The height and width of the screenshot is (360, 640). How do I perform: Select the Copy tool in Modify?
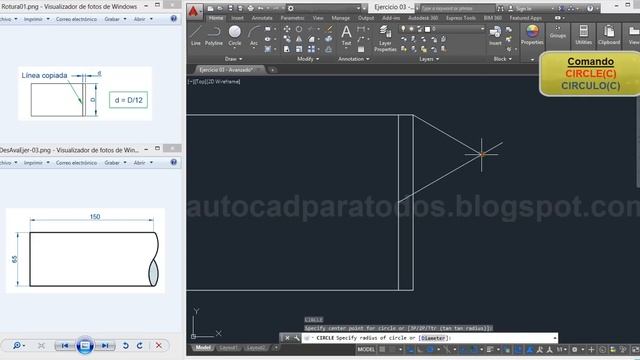pos(287,39)
